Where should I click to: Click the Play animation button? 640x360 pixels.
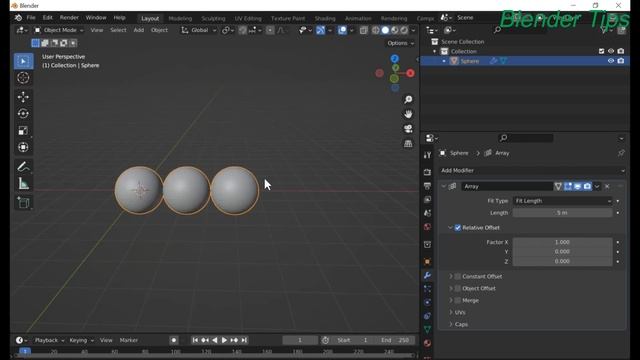[224, 340]
